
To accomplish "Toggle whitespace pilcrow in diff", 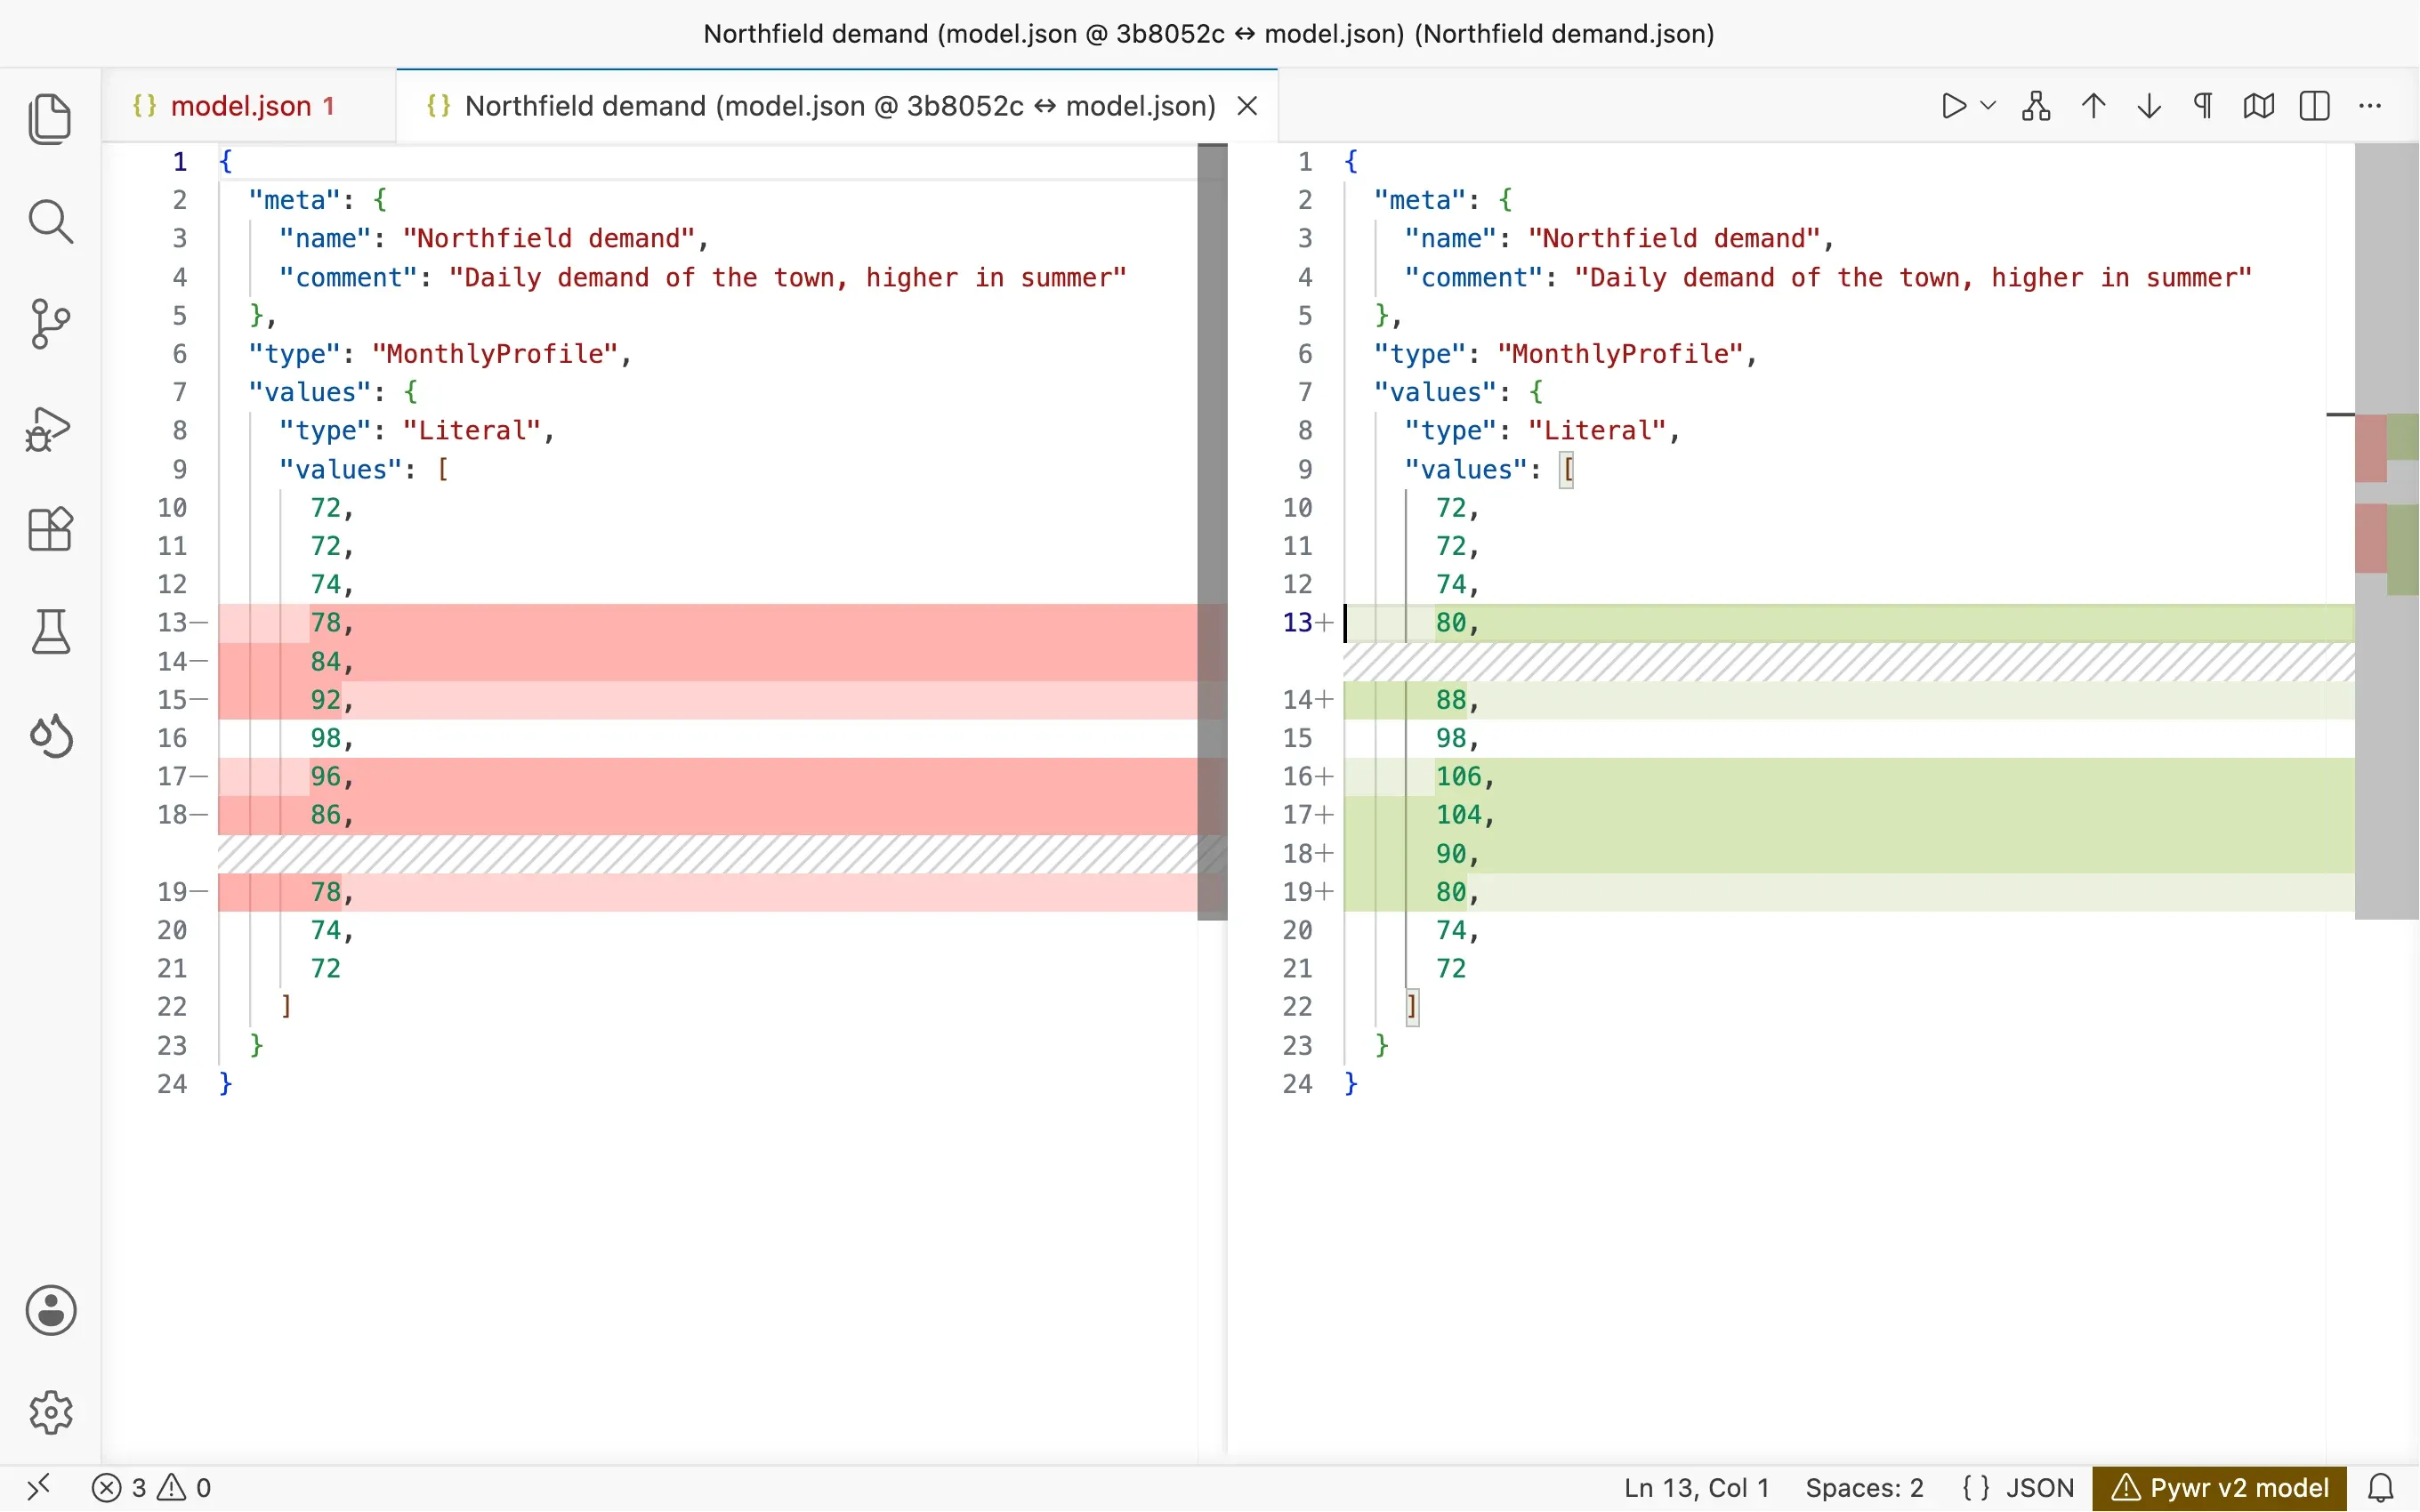I will pos(2203,105).
